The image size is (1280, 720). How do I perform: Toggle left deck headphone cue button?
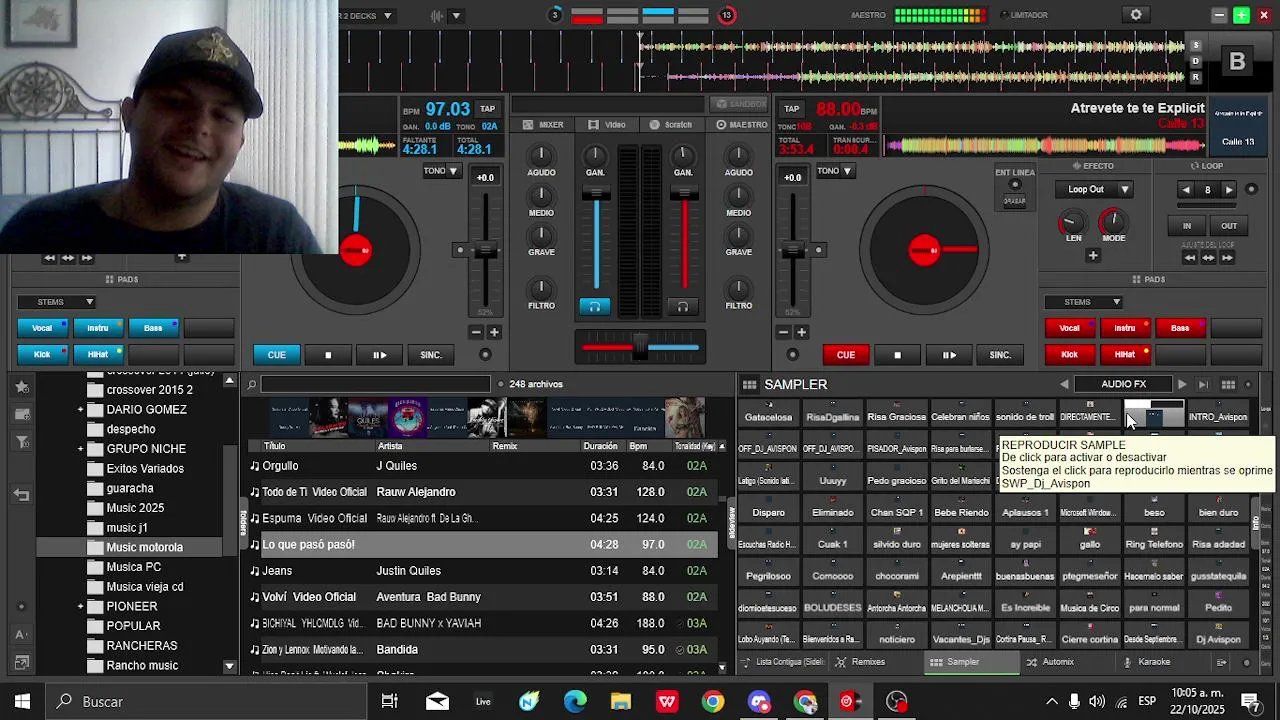tap(594, 307)
